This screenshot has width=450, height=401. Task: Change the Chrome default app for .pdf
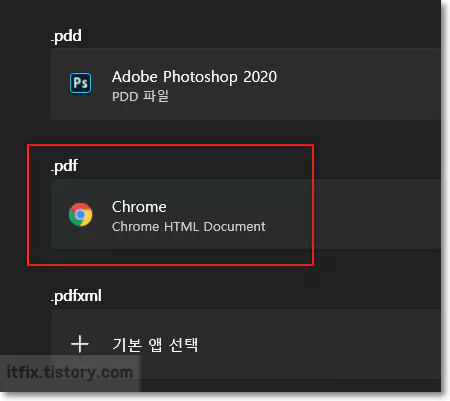point(245,214)
